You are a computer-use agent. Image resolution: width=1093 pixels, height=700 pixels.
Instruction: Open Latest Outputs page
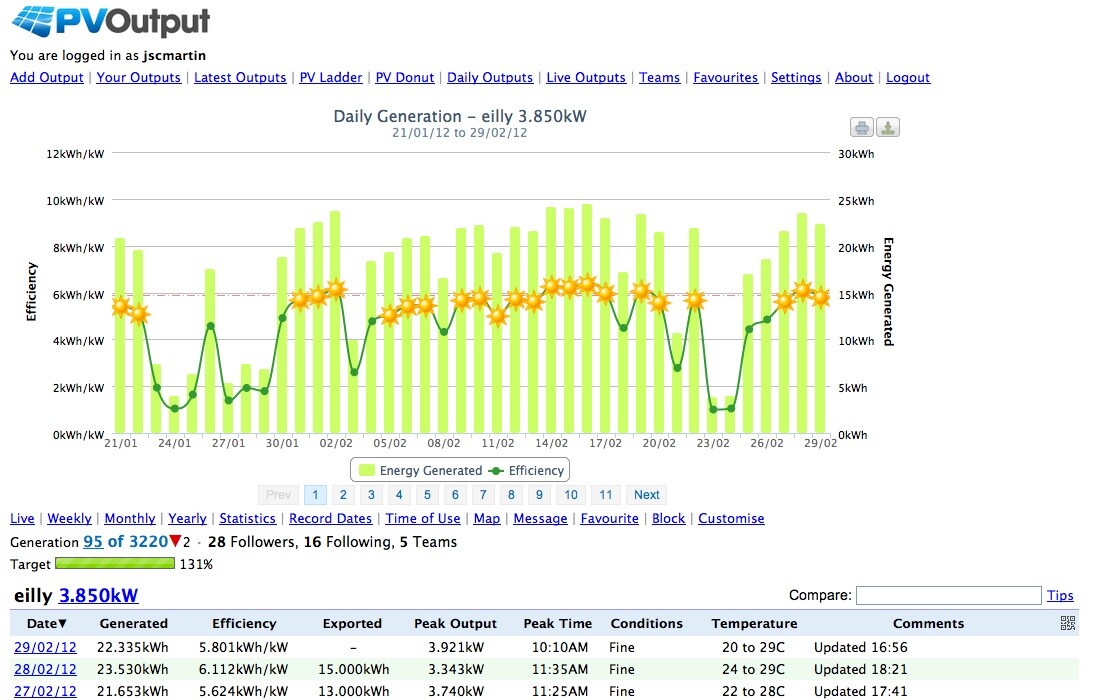(240, 77)
